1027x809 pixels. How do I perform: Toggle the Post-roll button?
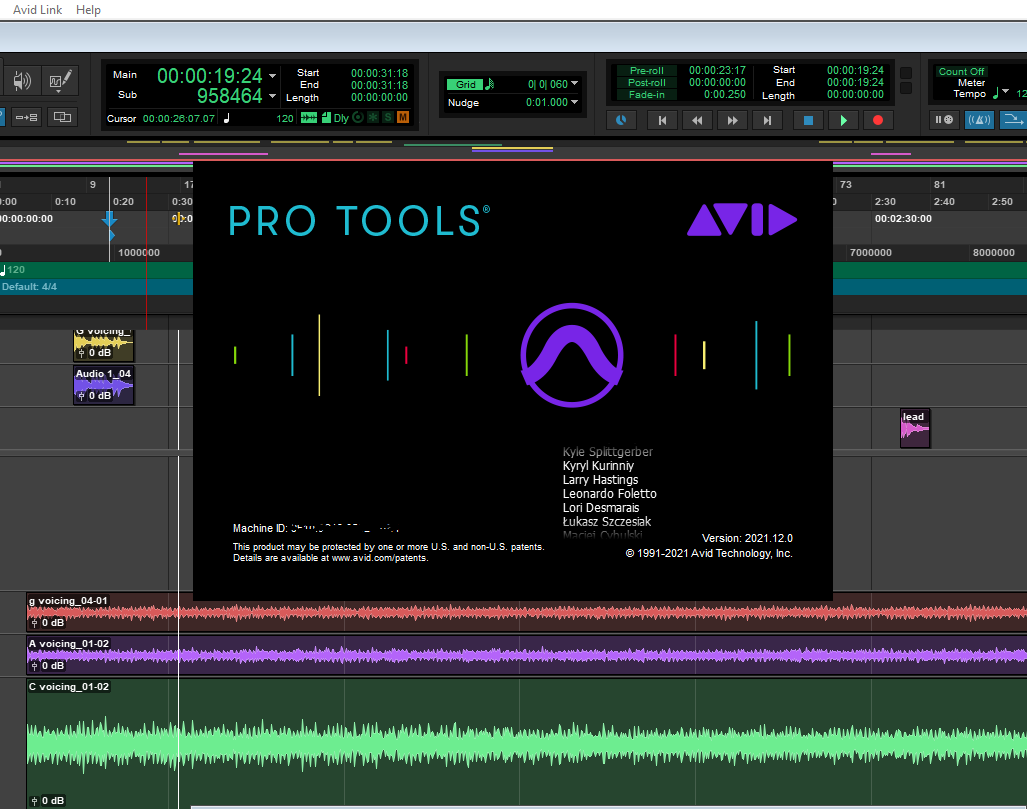tap(646, 83)
